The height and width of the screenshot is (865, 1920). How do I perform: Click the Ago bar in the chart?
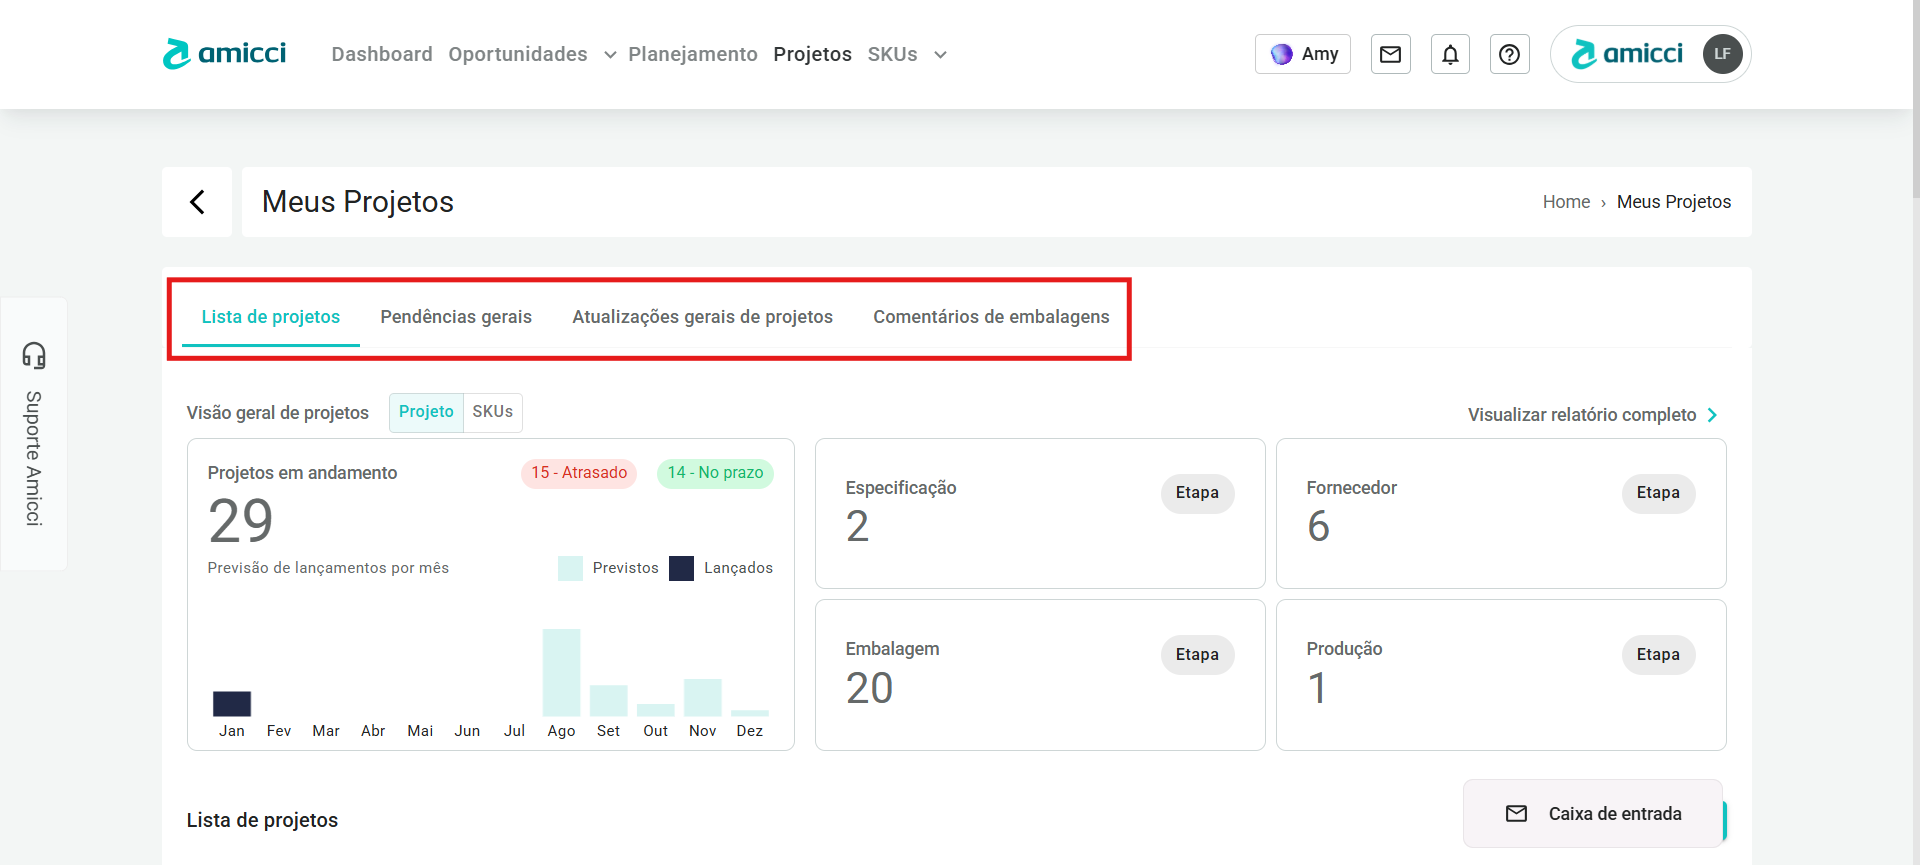pyautogui.click(x=561, y=672)
